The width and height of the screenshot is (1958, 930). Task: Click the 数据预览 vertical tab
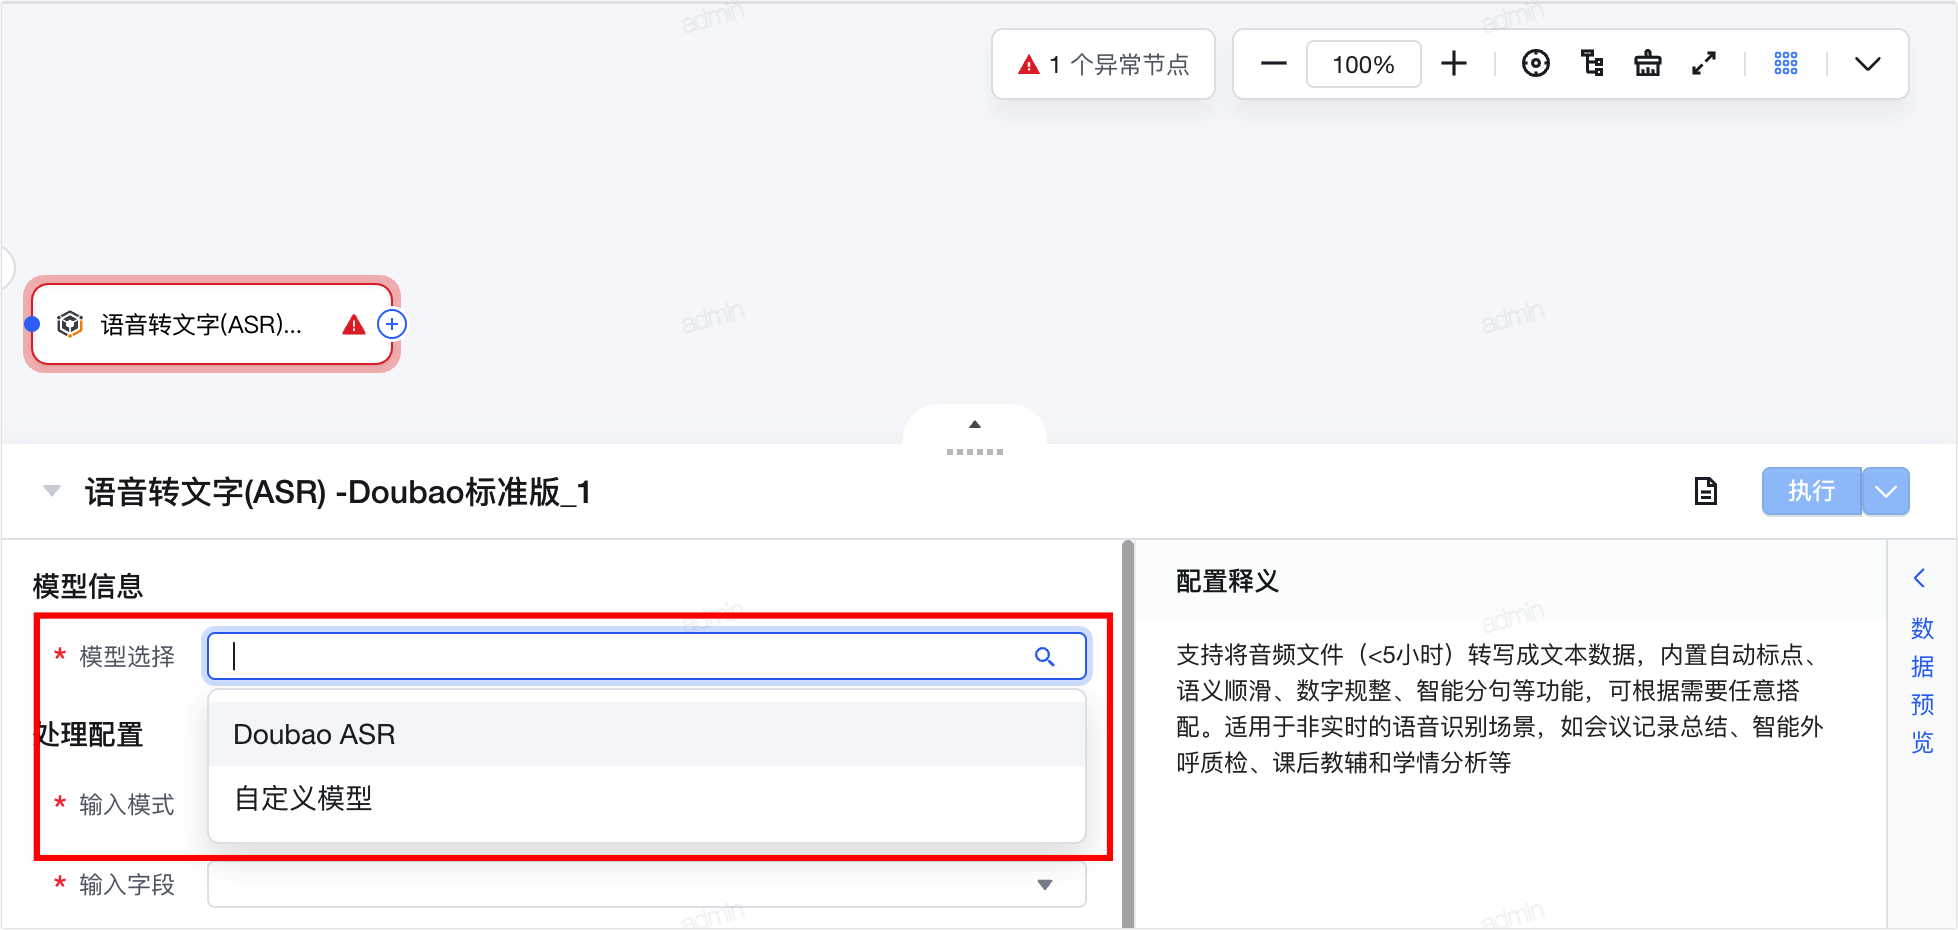coord(1922,685)
